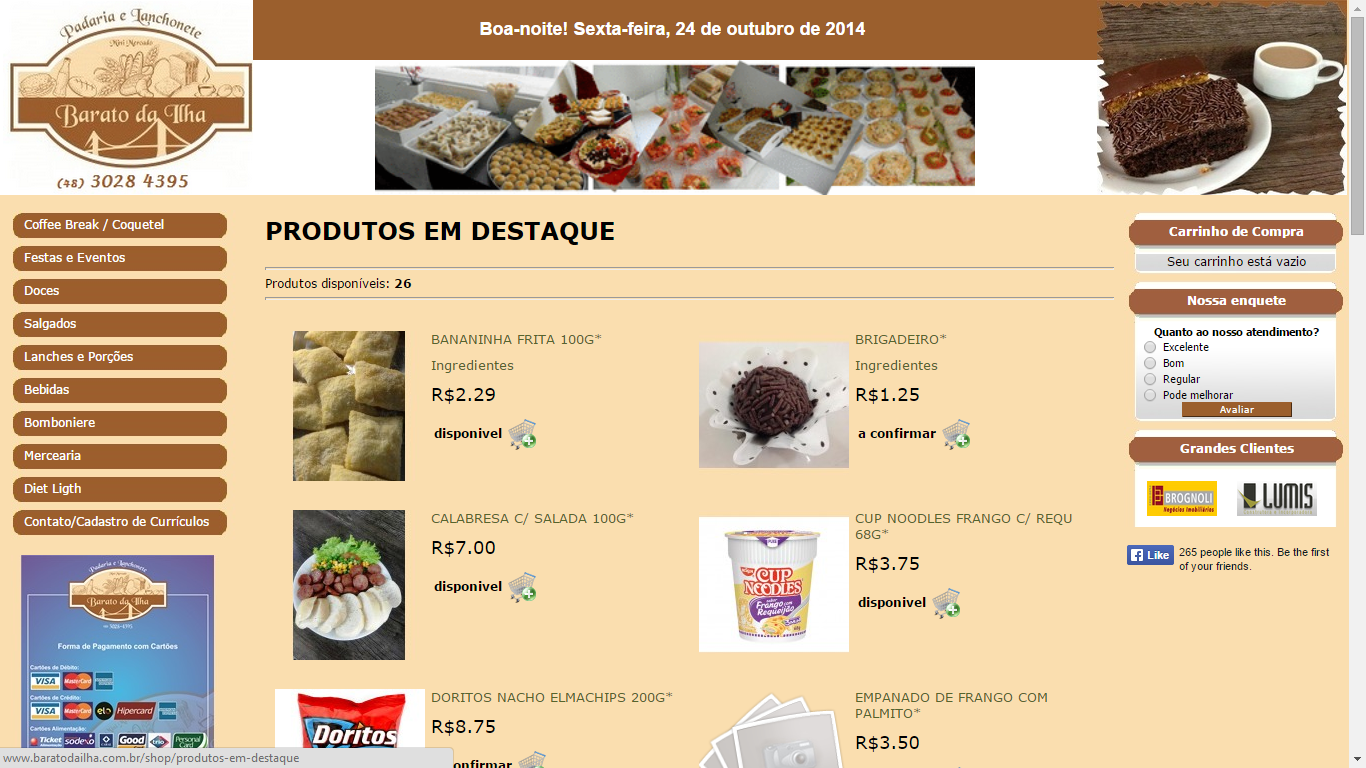
Task: Choose the Regular poll option
Action: pyautogui.click(x=1150, y=379)
